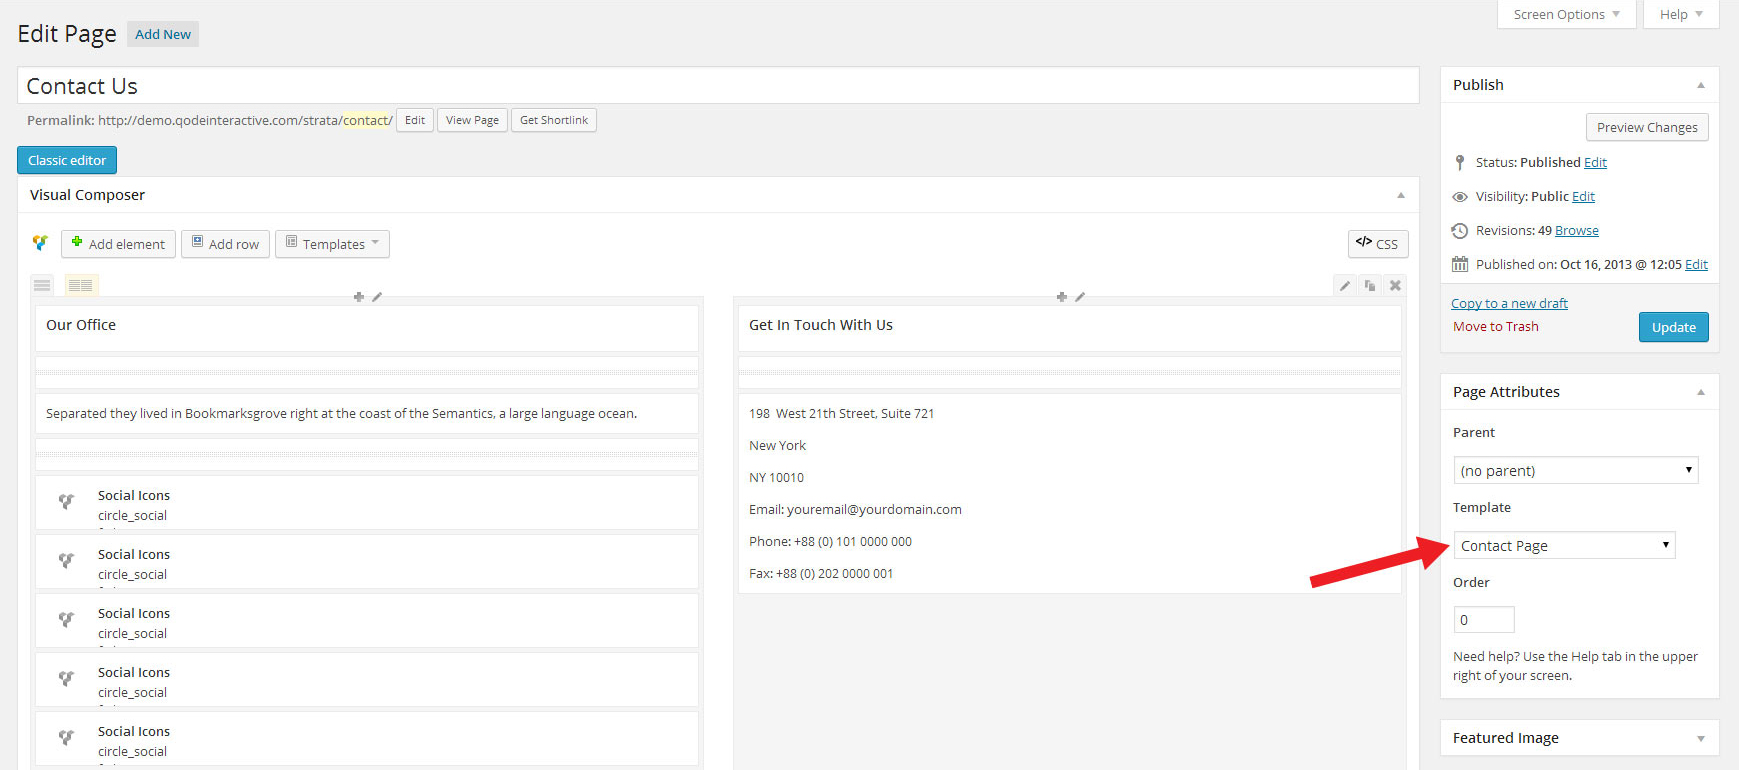Screen dimensions: 1739x770
Task: Collapse the Visual Composer panel
Action: click(x=1401, y=195)
